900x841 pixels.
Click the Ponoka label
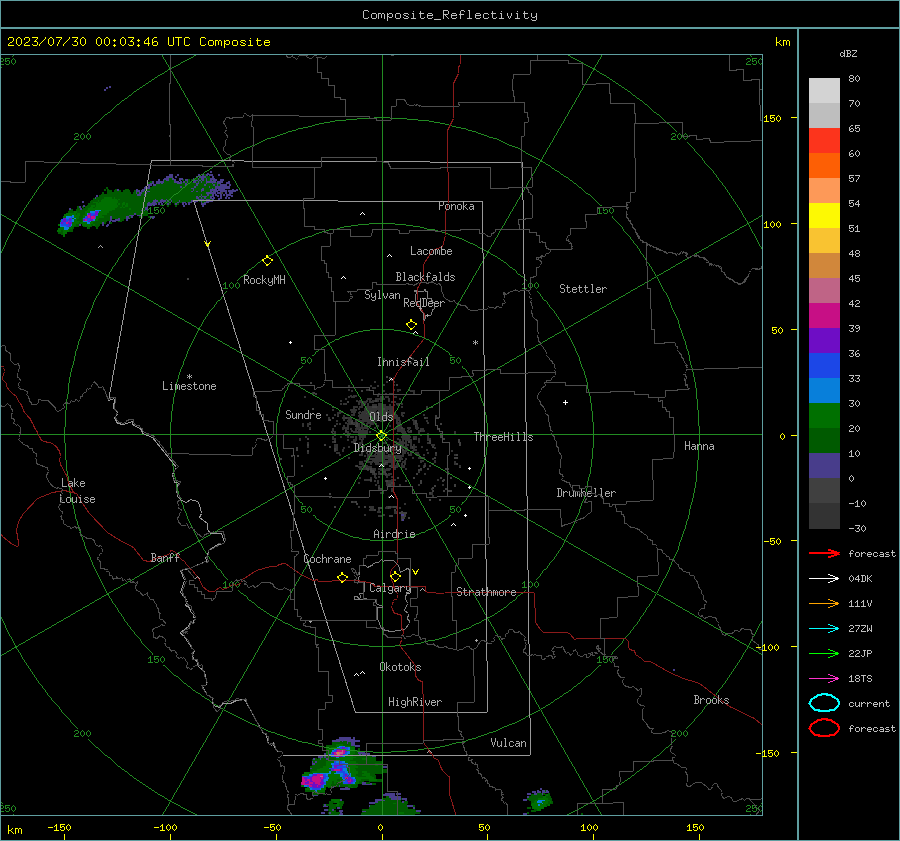pyautogui.click(x=456, y=206)
